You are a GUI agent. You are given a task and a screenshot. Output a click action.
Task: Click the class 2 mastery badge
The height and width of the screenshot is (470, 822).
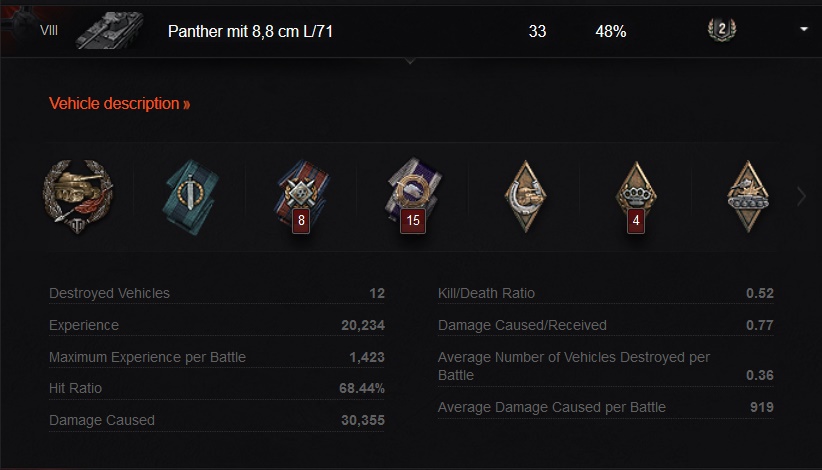coord(721,30)
